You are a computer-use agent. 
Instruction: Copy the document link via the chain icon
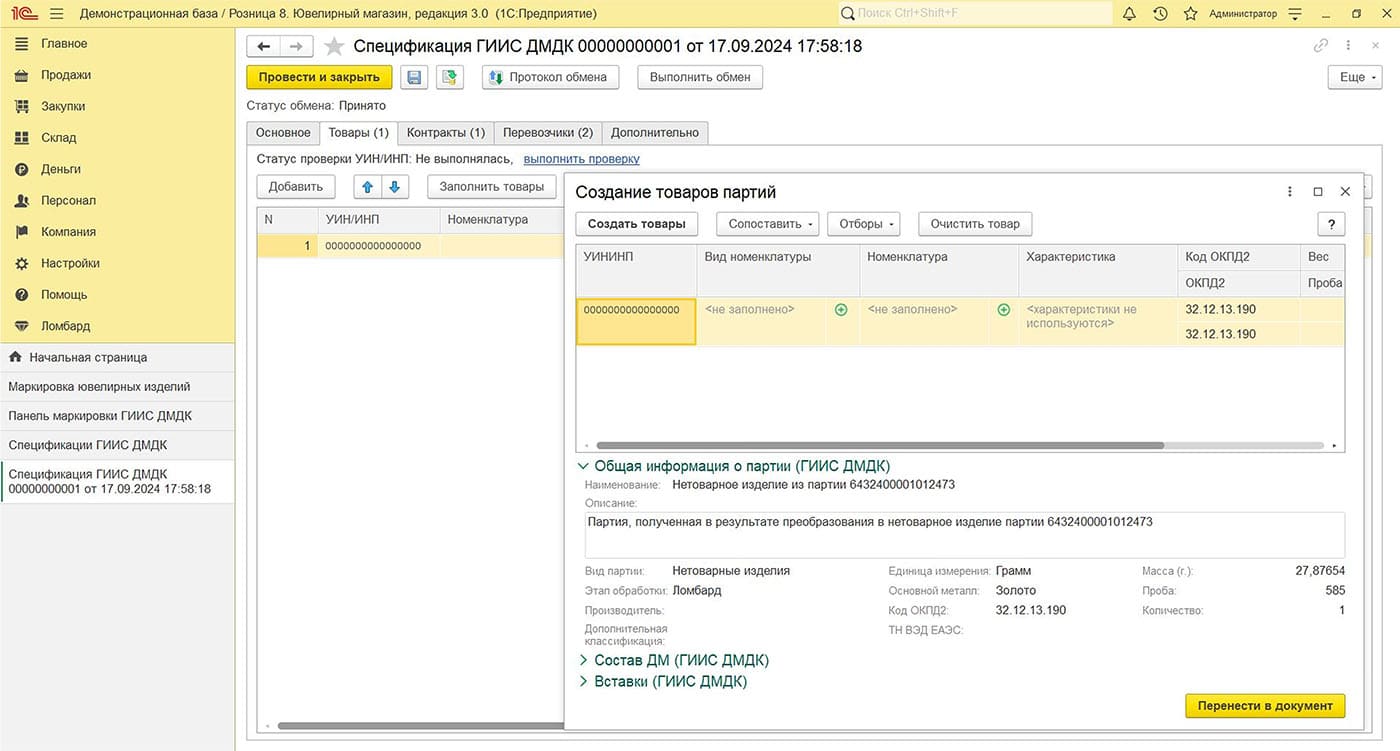(x=1321, y=46)
